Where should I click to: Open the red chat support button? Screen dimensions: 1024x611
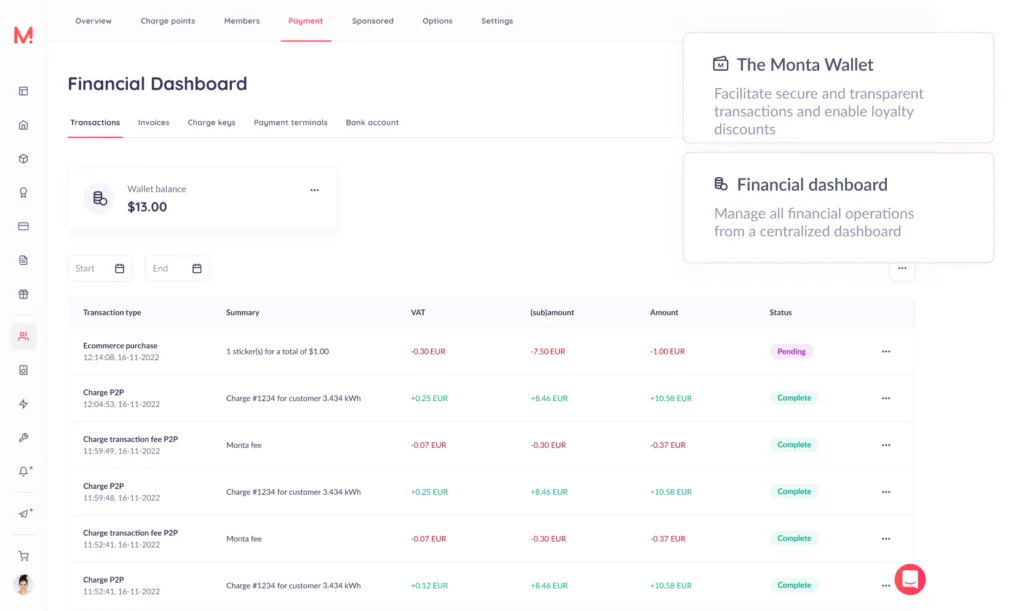[910, 579]
